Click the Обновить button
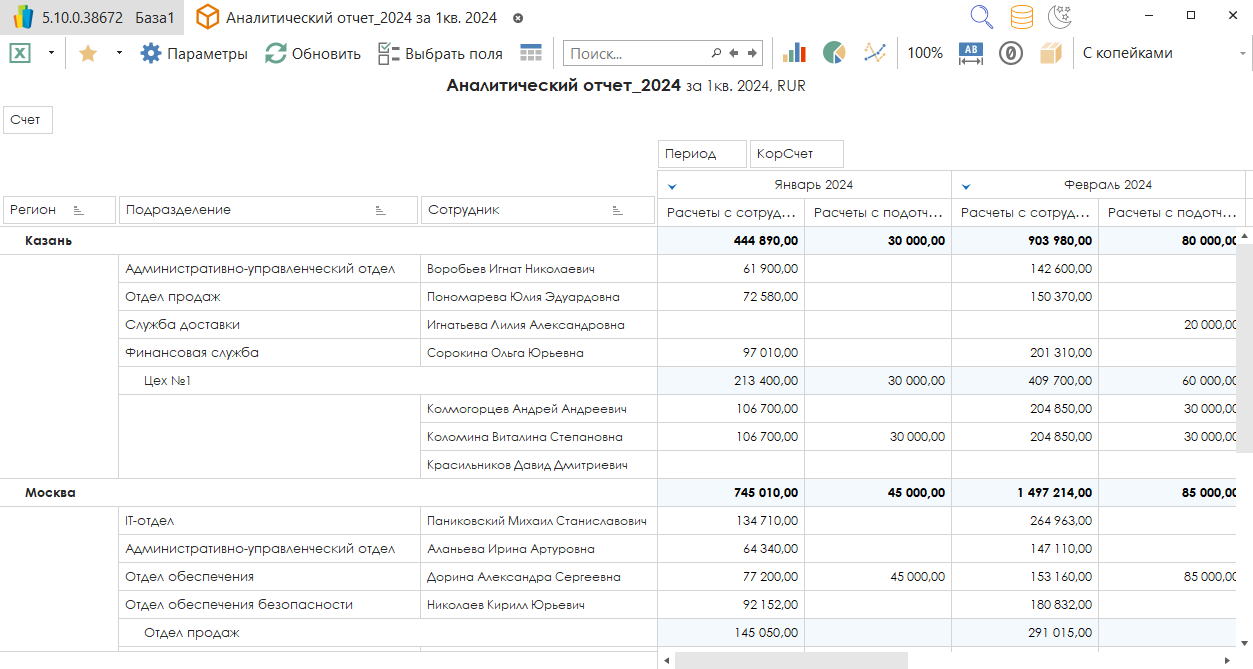This screenshot has width=1253, height=669. point(313,54)
